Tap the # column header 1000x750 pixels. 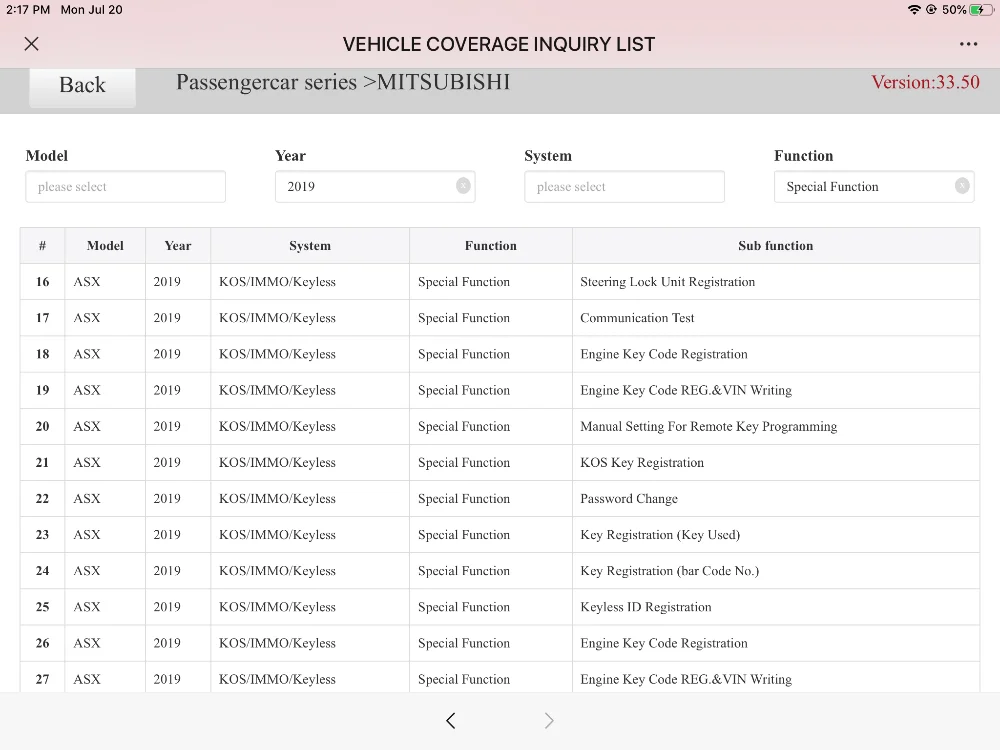click(42, 246)
